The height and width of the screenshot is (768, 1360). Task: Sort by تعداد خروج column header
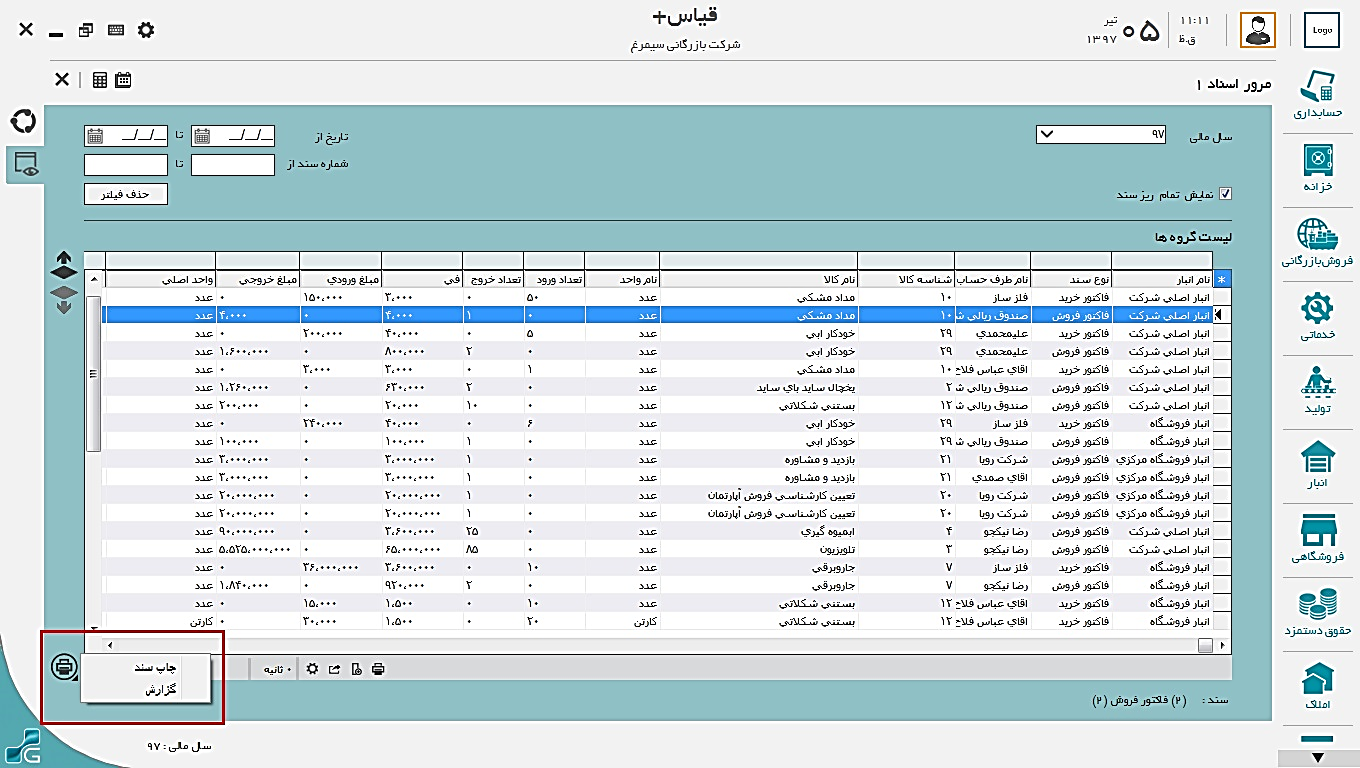[493, 279]
